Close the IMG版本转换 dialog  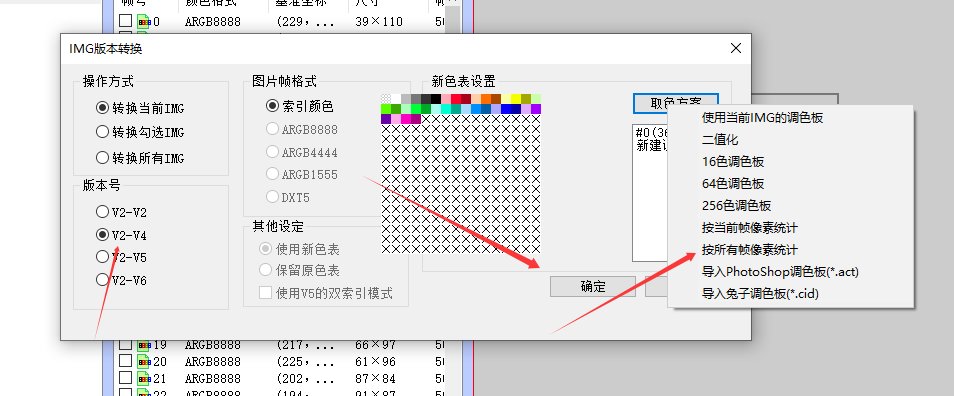[x=736, y=49]
